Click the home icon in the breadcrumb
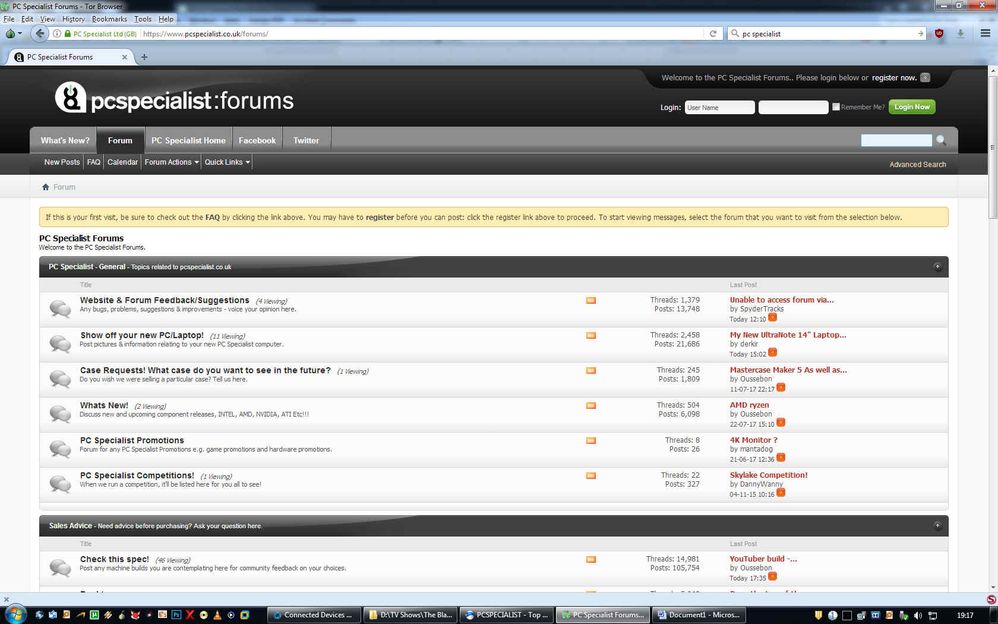The height and width of the screenshot is (624, 998). coord(45,187)
